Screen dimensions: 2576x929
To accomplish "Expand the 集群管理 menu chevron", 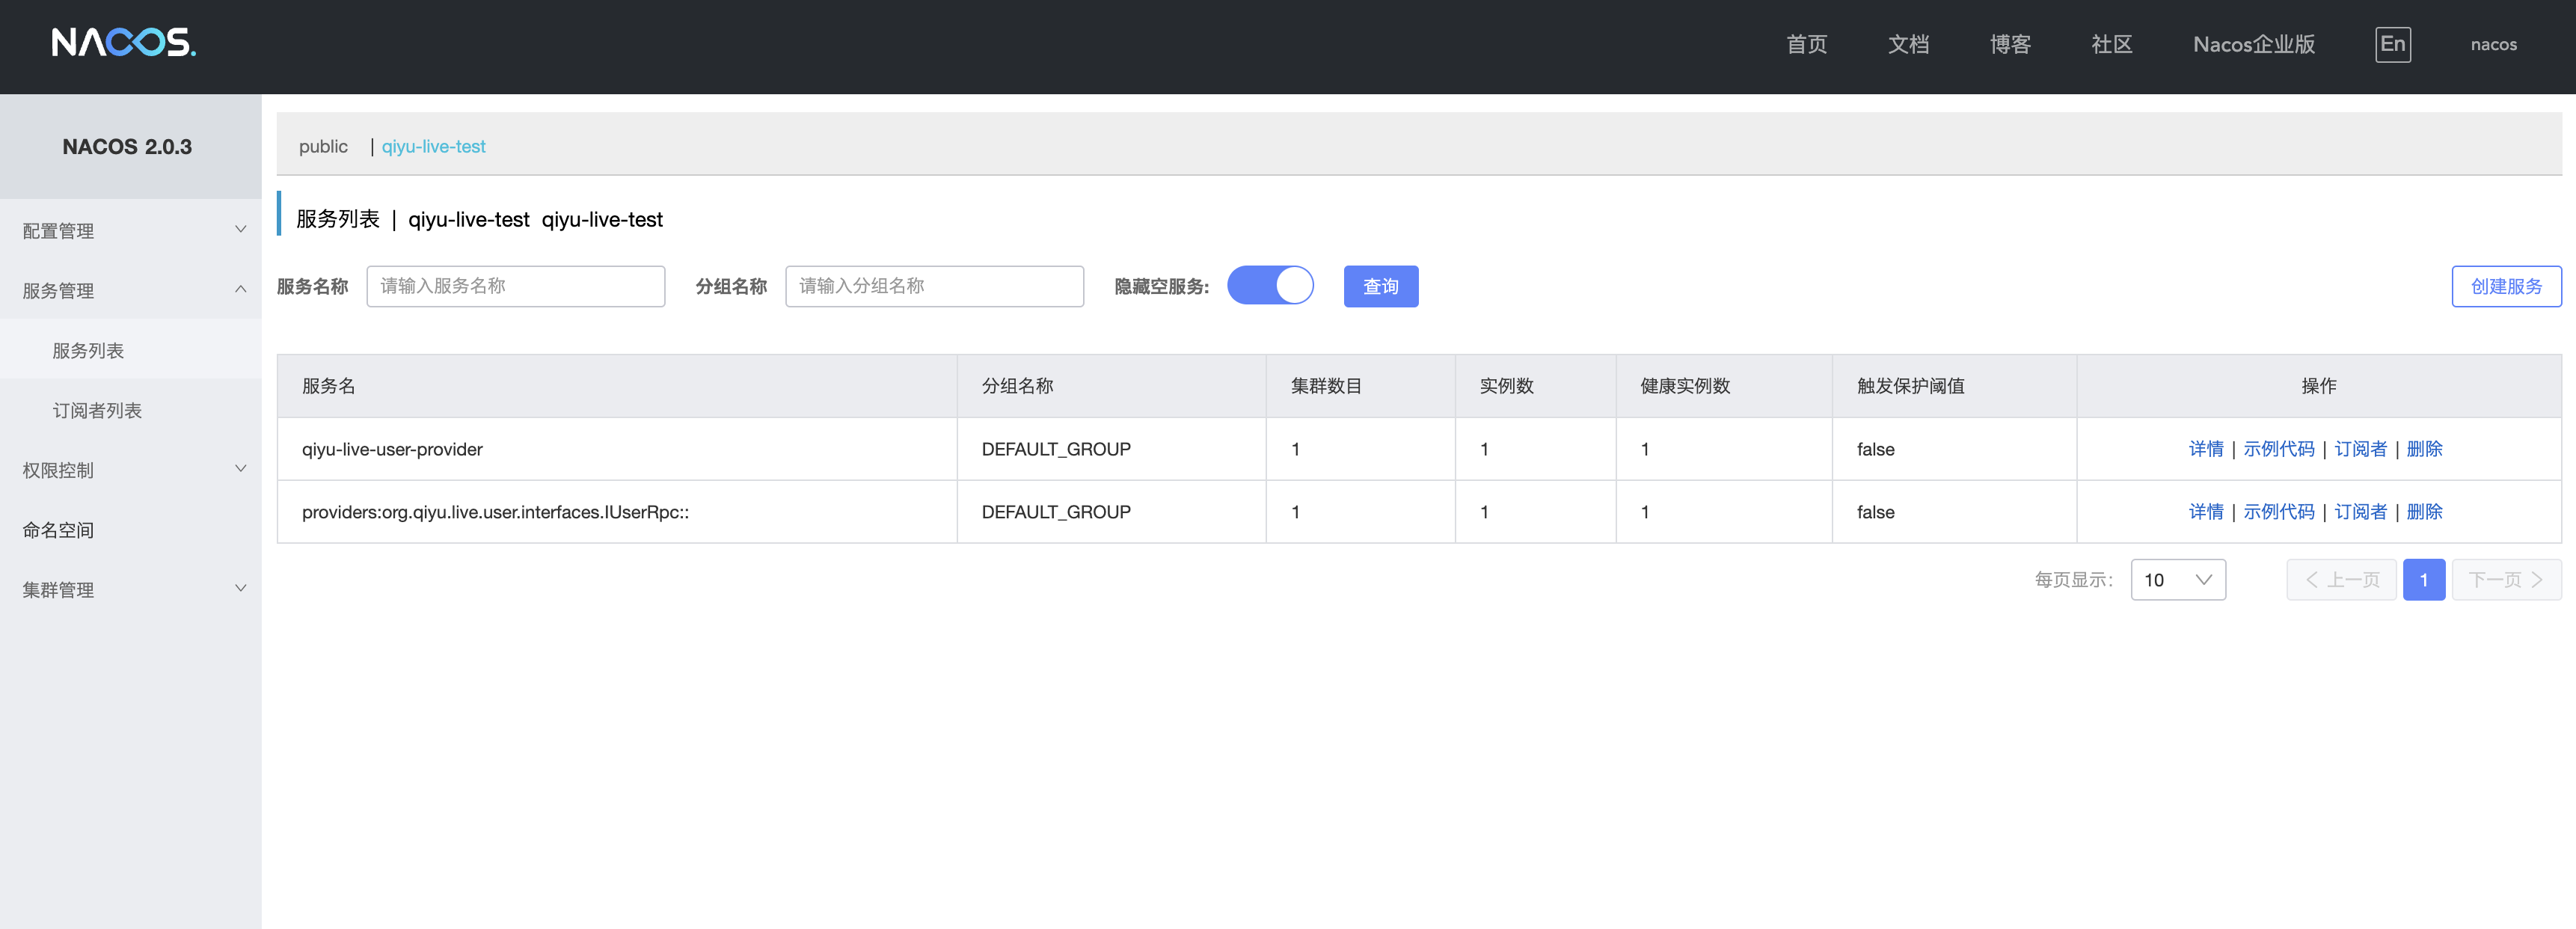I will [x=240, y=589].
